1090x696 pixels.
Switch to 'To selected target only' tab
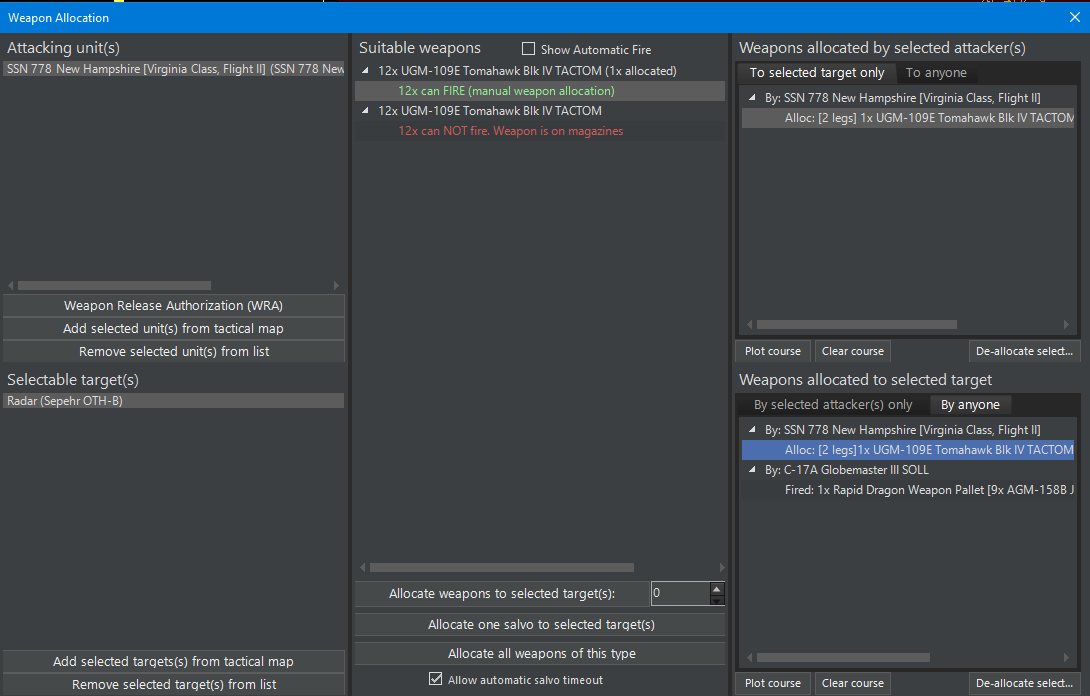click(x=816, y=72)
